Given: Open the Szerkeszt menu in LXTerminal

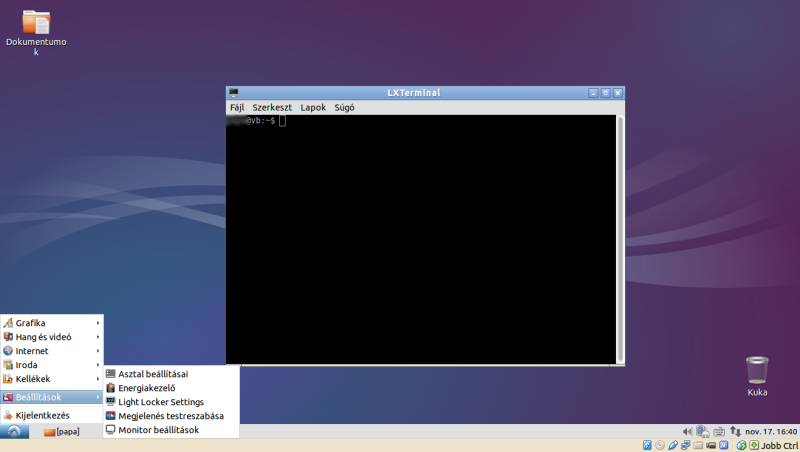Looking at the screenshot, I should pos(272,108).
